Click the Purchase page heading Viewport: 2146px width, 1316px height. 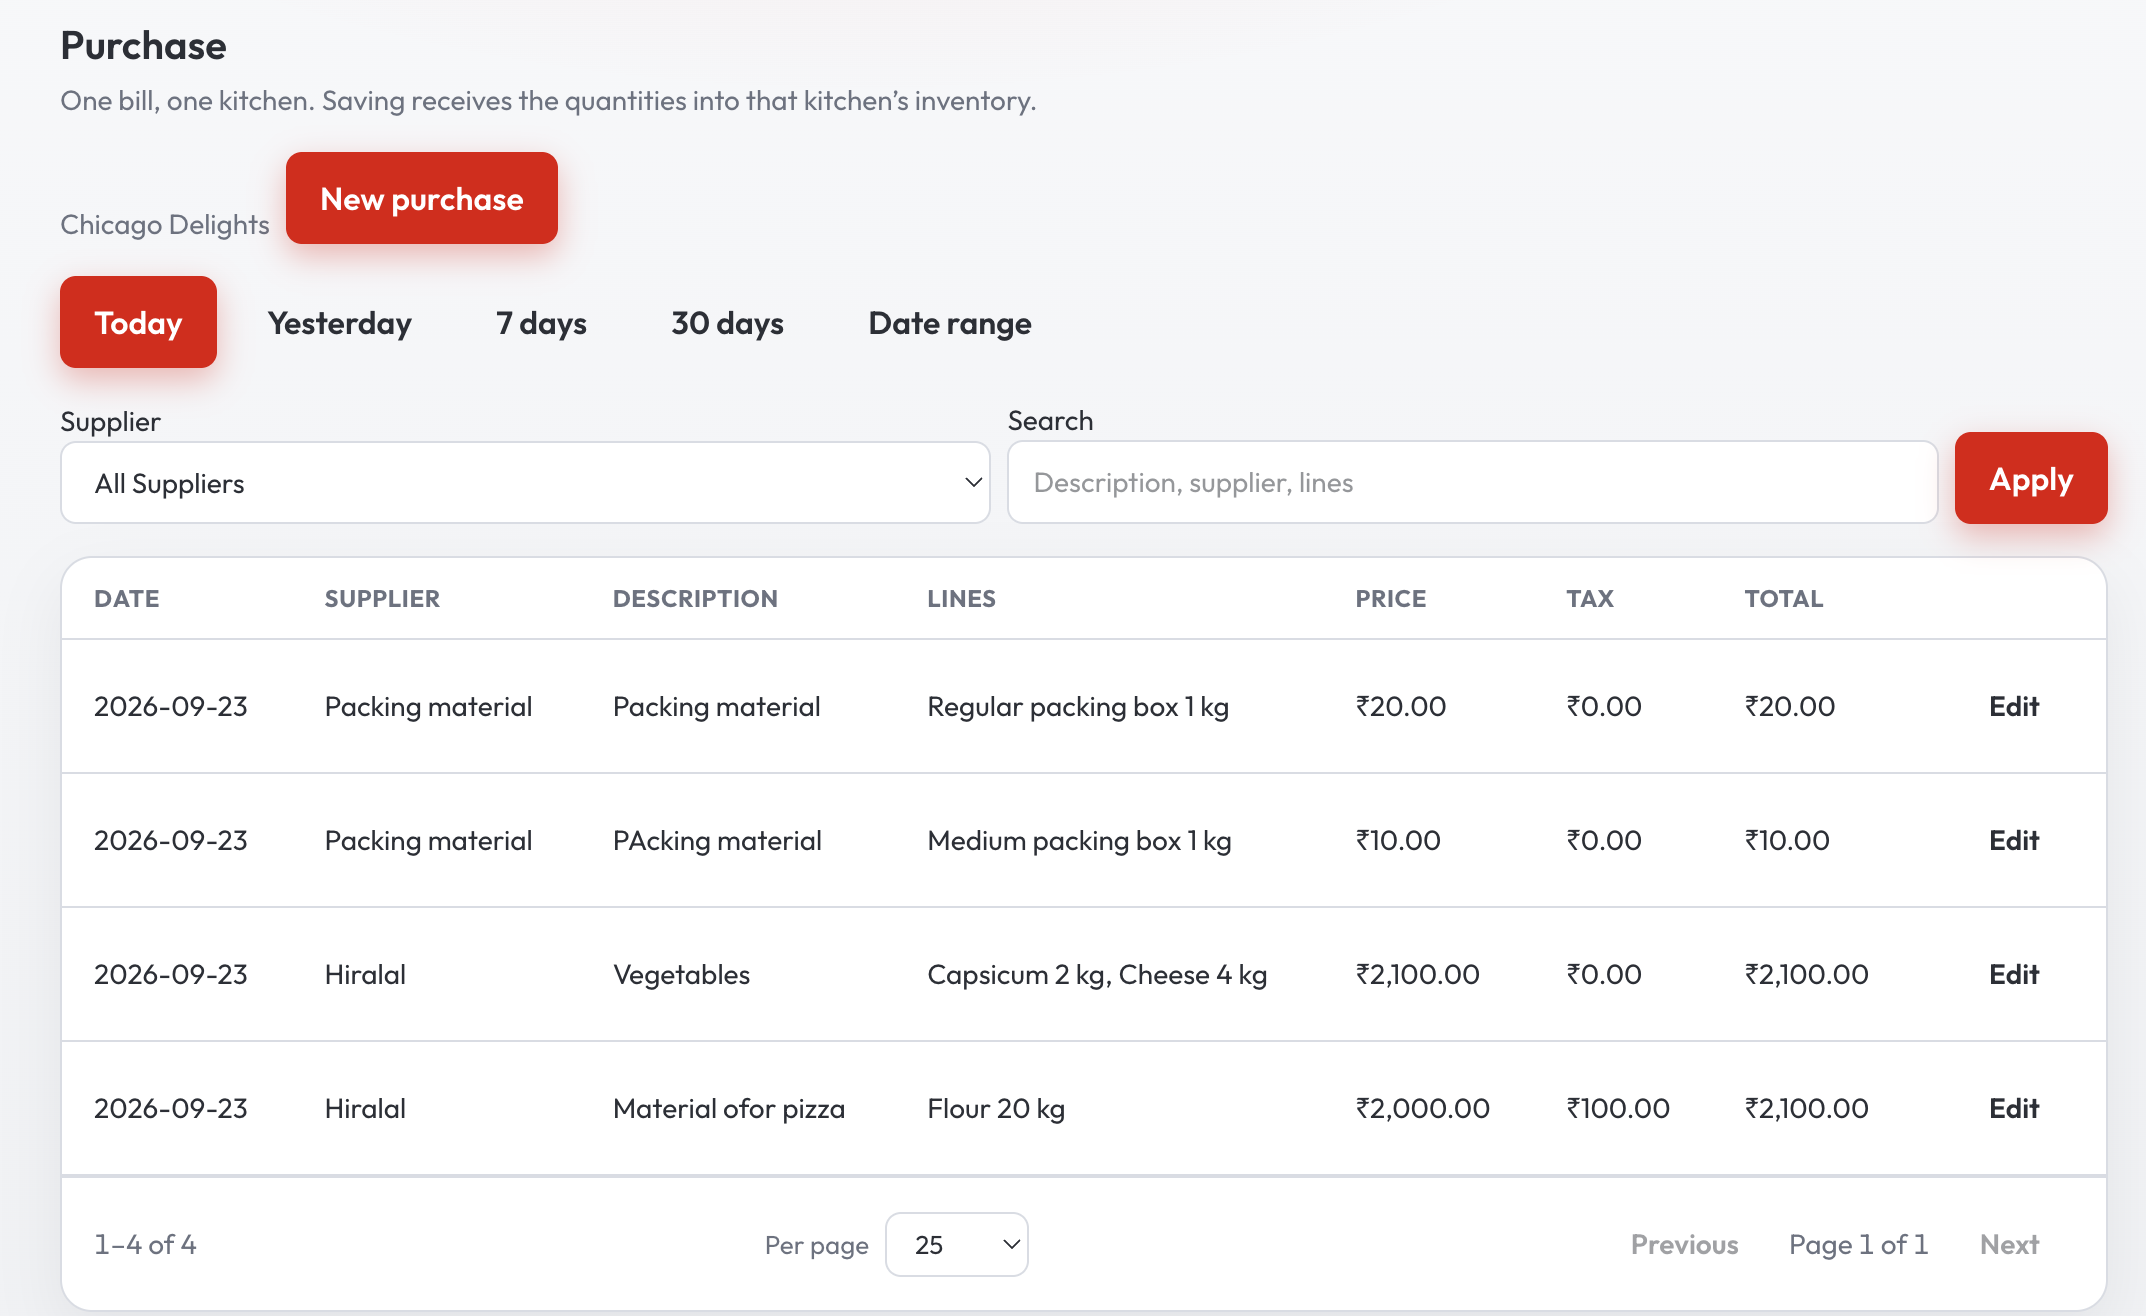[143, 46]
